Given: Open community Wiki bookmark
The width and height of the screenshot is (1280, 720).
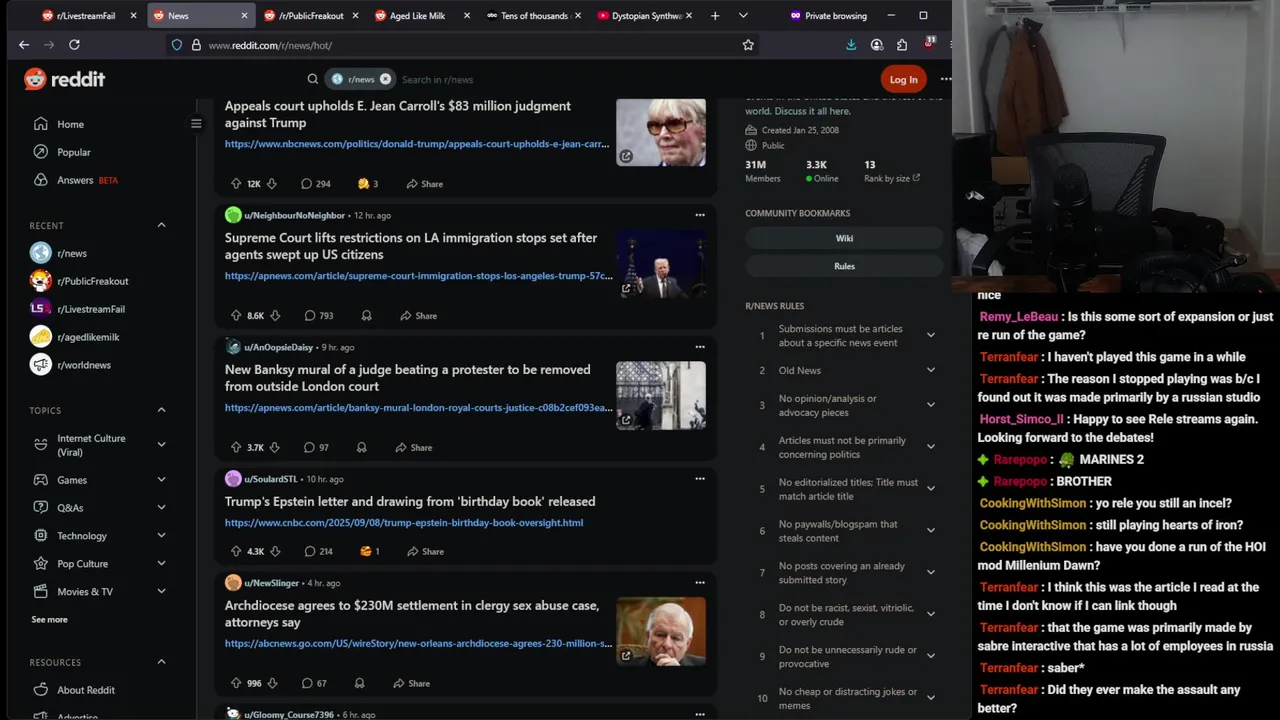Looking at the screenshot, I should click(844, 238).
